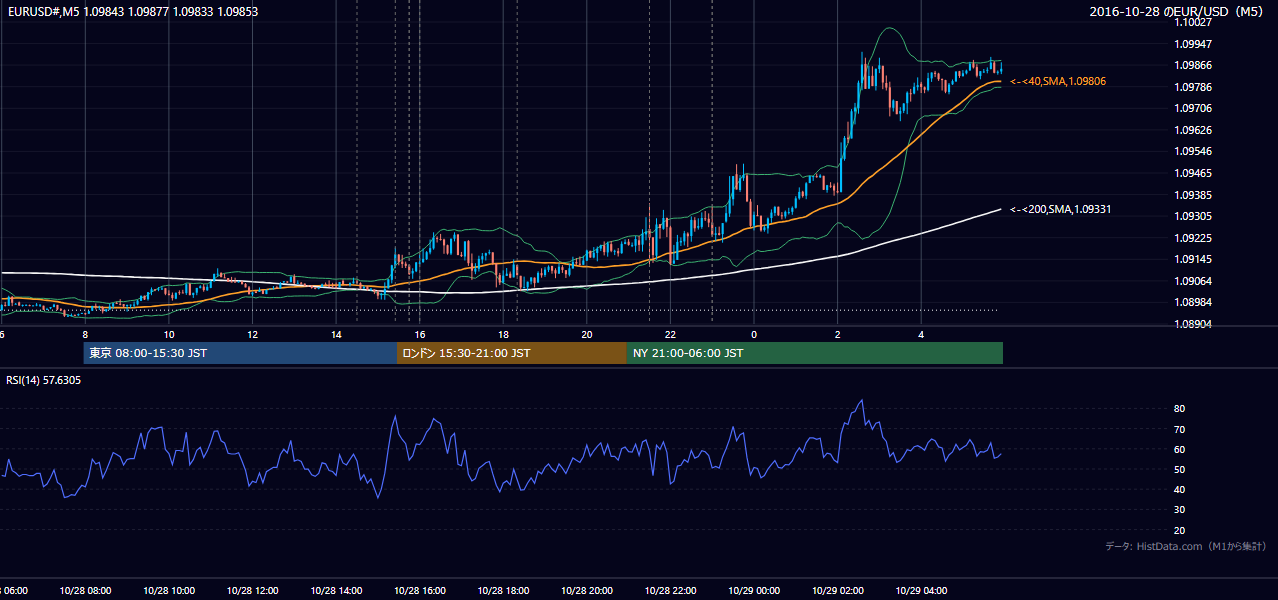The height and width of the screenshot is (600, 1278).
Task: Click price level 1.09465 on axis
Action: click(x=1192, y=173)
